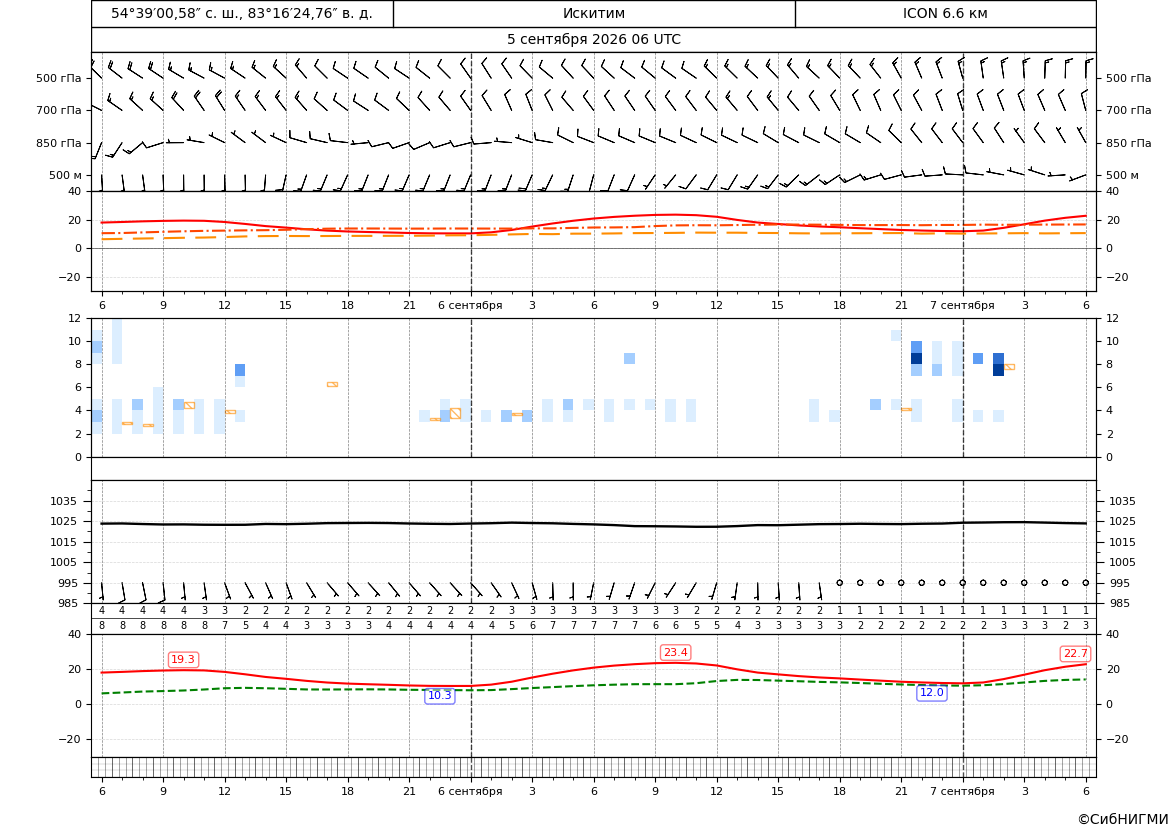
Task: Click the 500 гПа left axis label
Action: 58,78
